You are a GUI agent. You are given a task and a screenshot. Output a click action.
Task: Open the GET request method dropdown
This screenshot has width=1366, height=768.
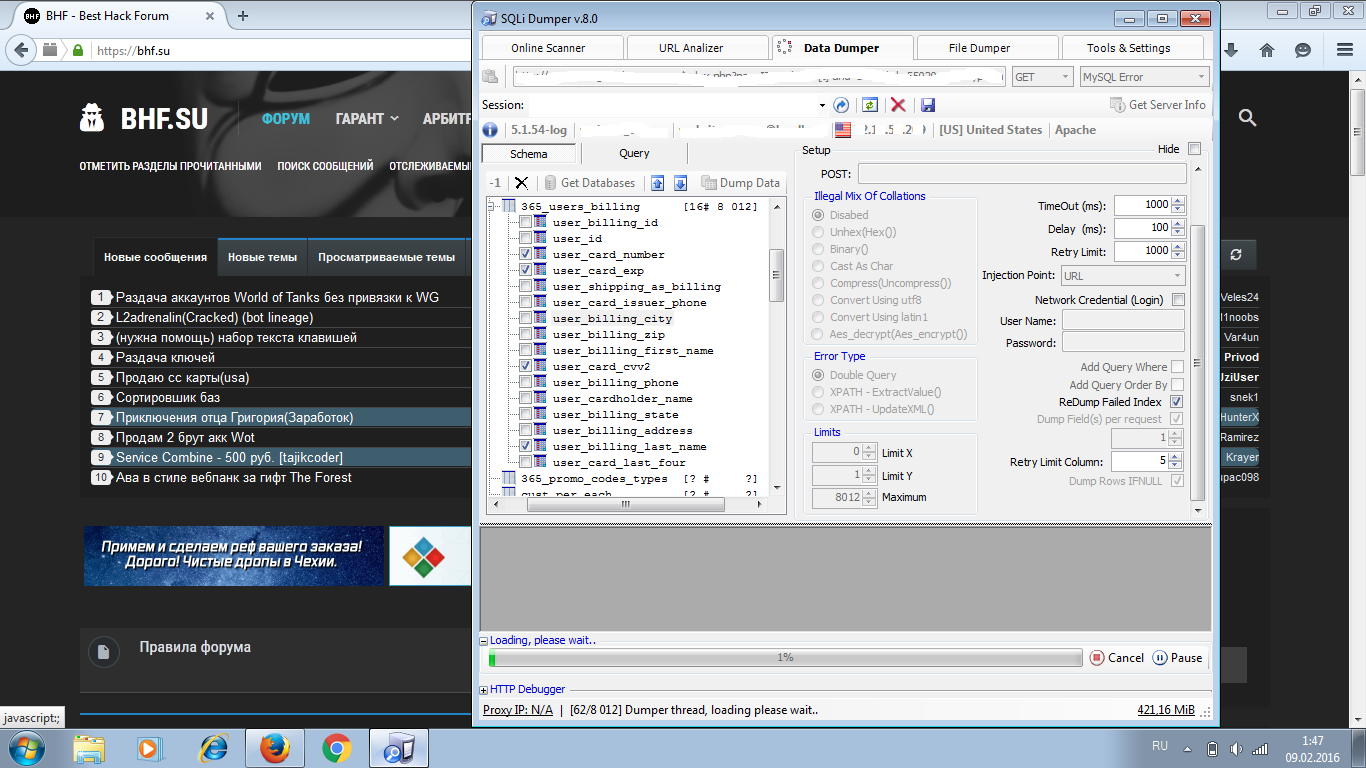(x=1042, y=77)
